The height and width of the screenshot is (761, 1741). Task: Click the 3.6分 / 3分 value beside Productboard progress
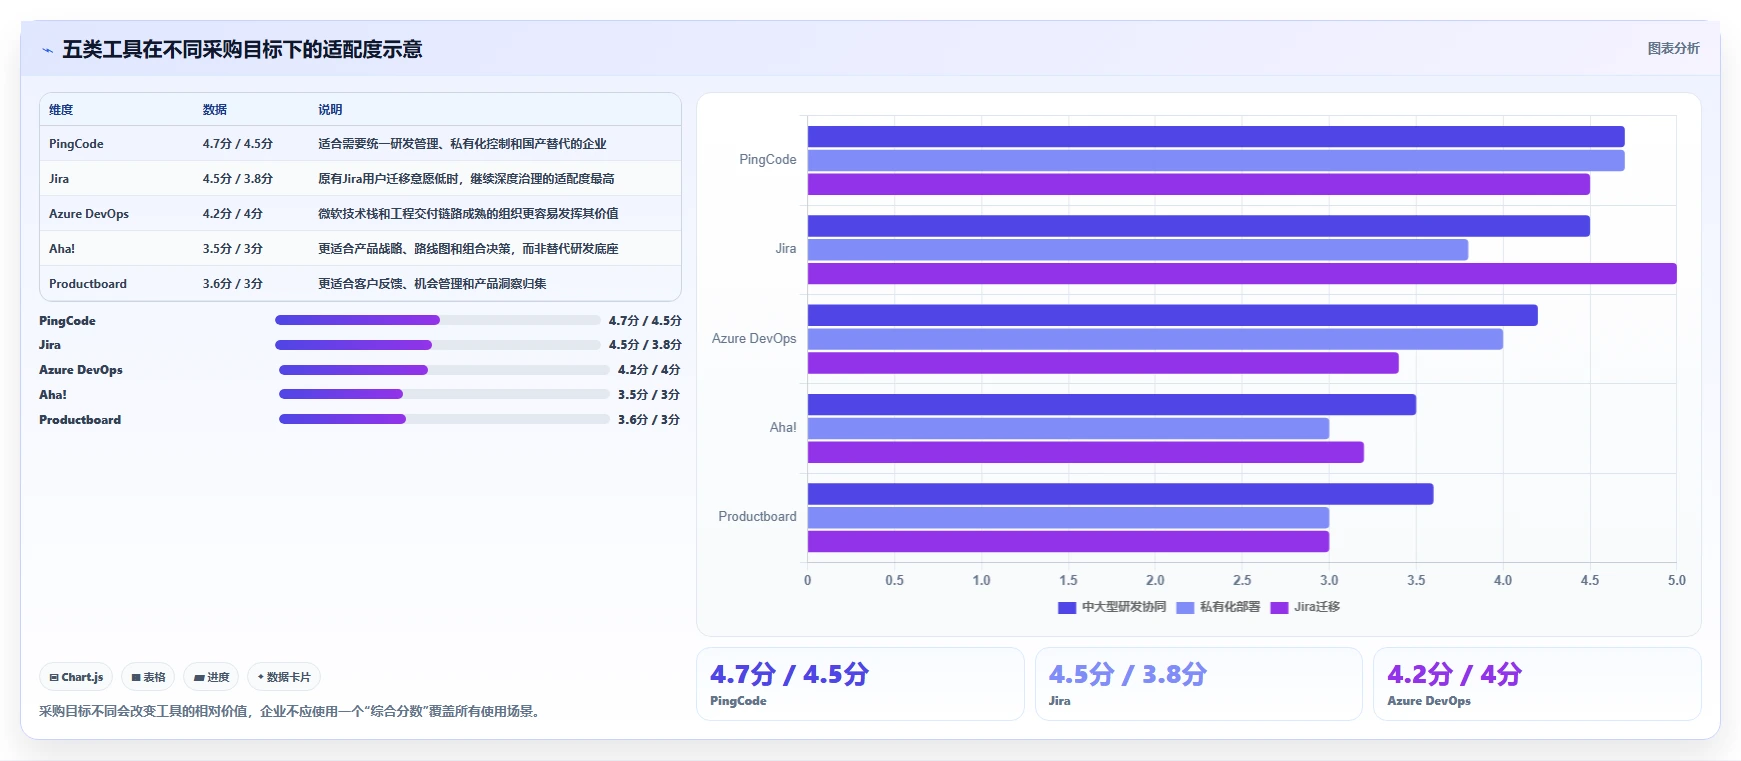[649, 419]
